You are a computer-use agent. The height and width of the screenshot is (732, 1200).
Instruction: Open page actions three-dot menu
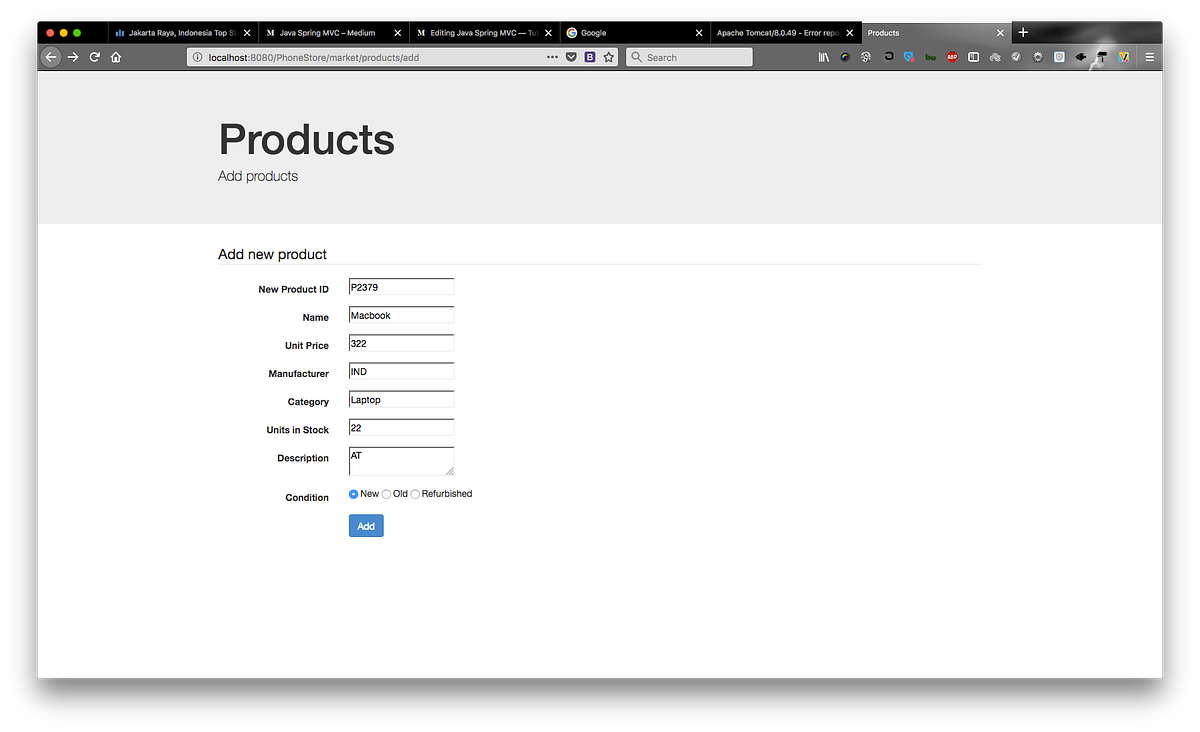(552, 57)
